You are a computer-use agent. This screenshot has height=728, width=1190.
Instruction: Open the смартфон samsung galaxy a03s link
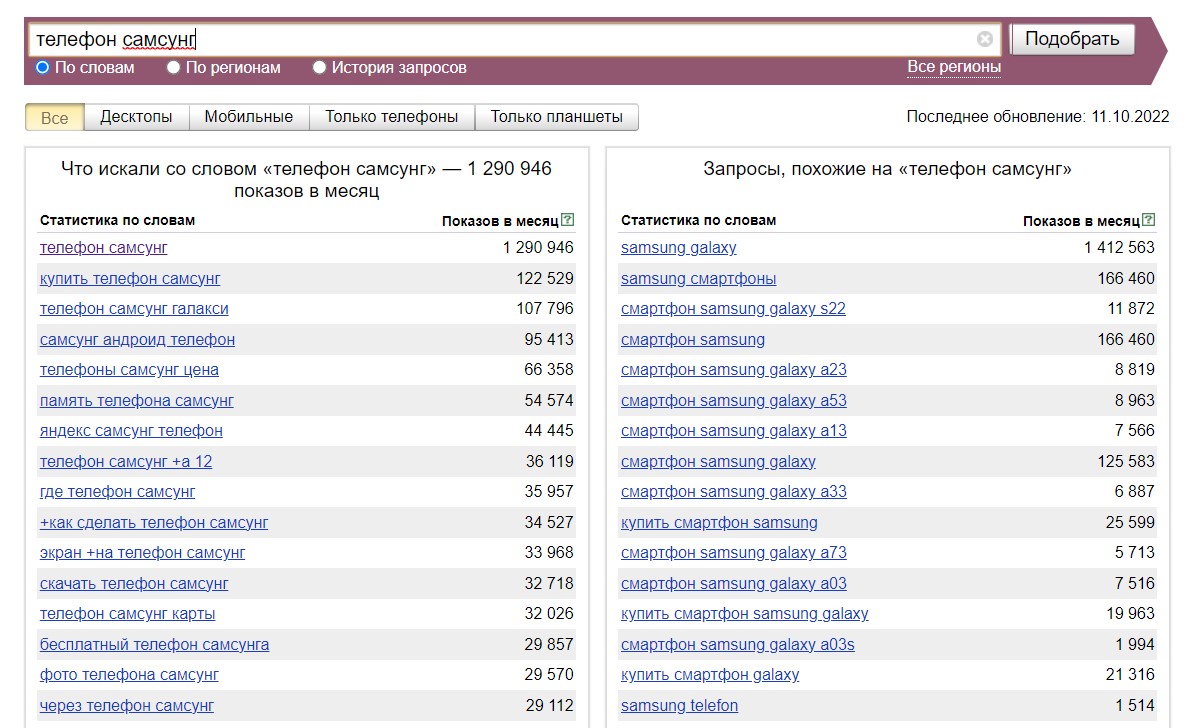click(x=738, y=644)
